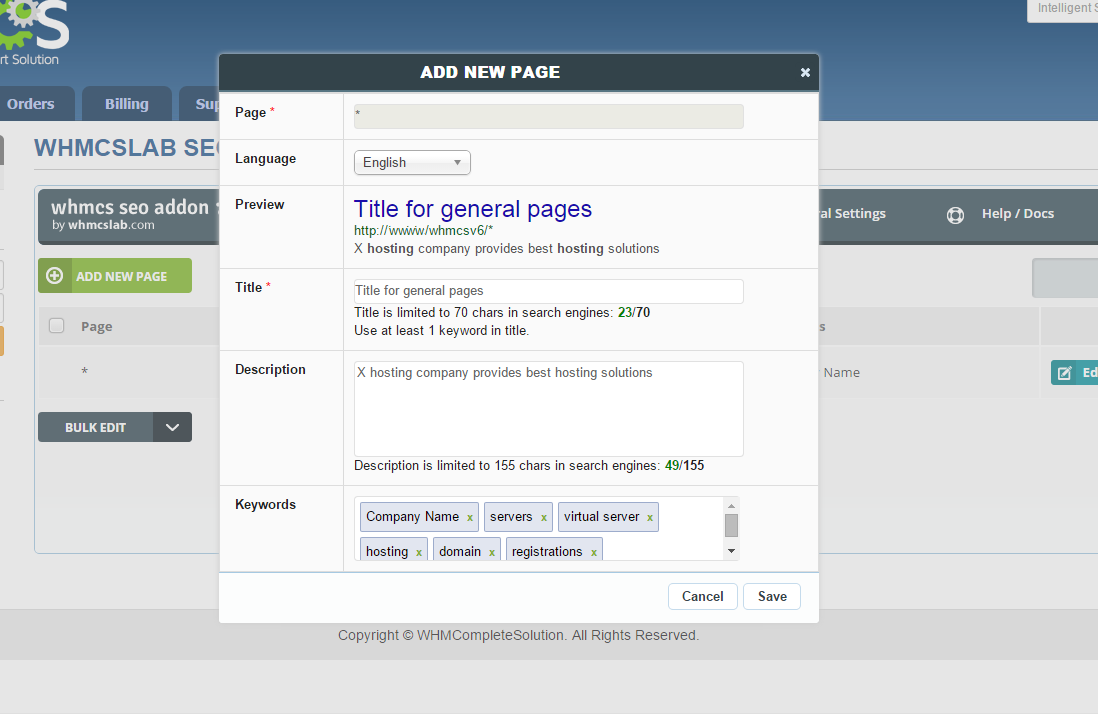Close the Add New Page dialog
Screen dimensions: 1098x714
tap(805, 72)
